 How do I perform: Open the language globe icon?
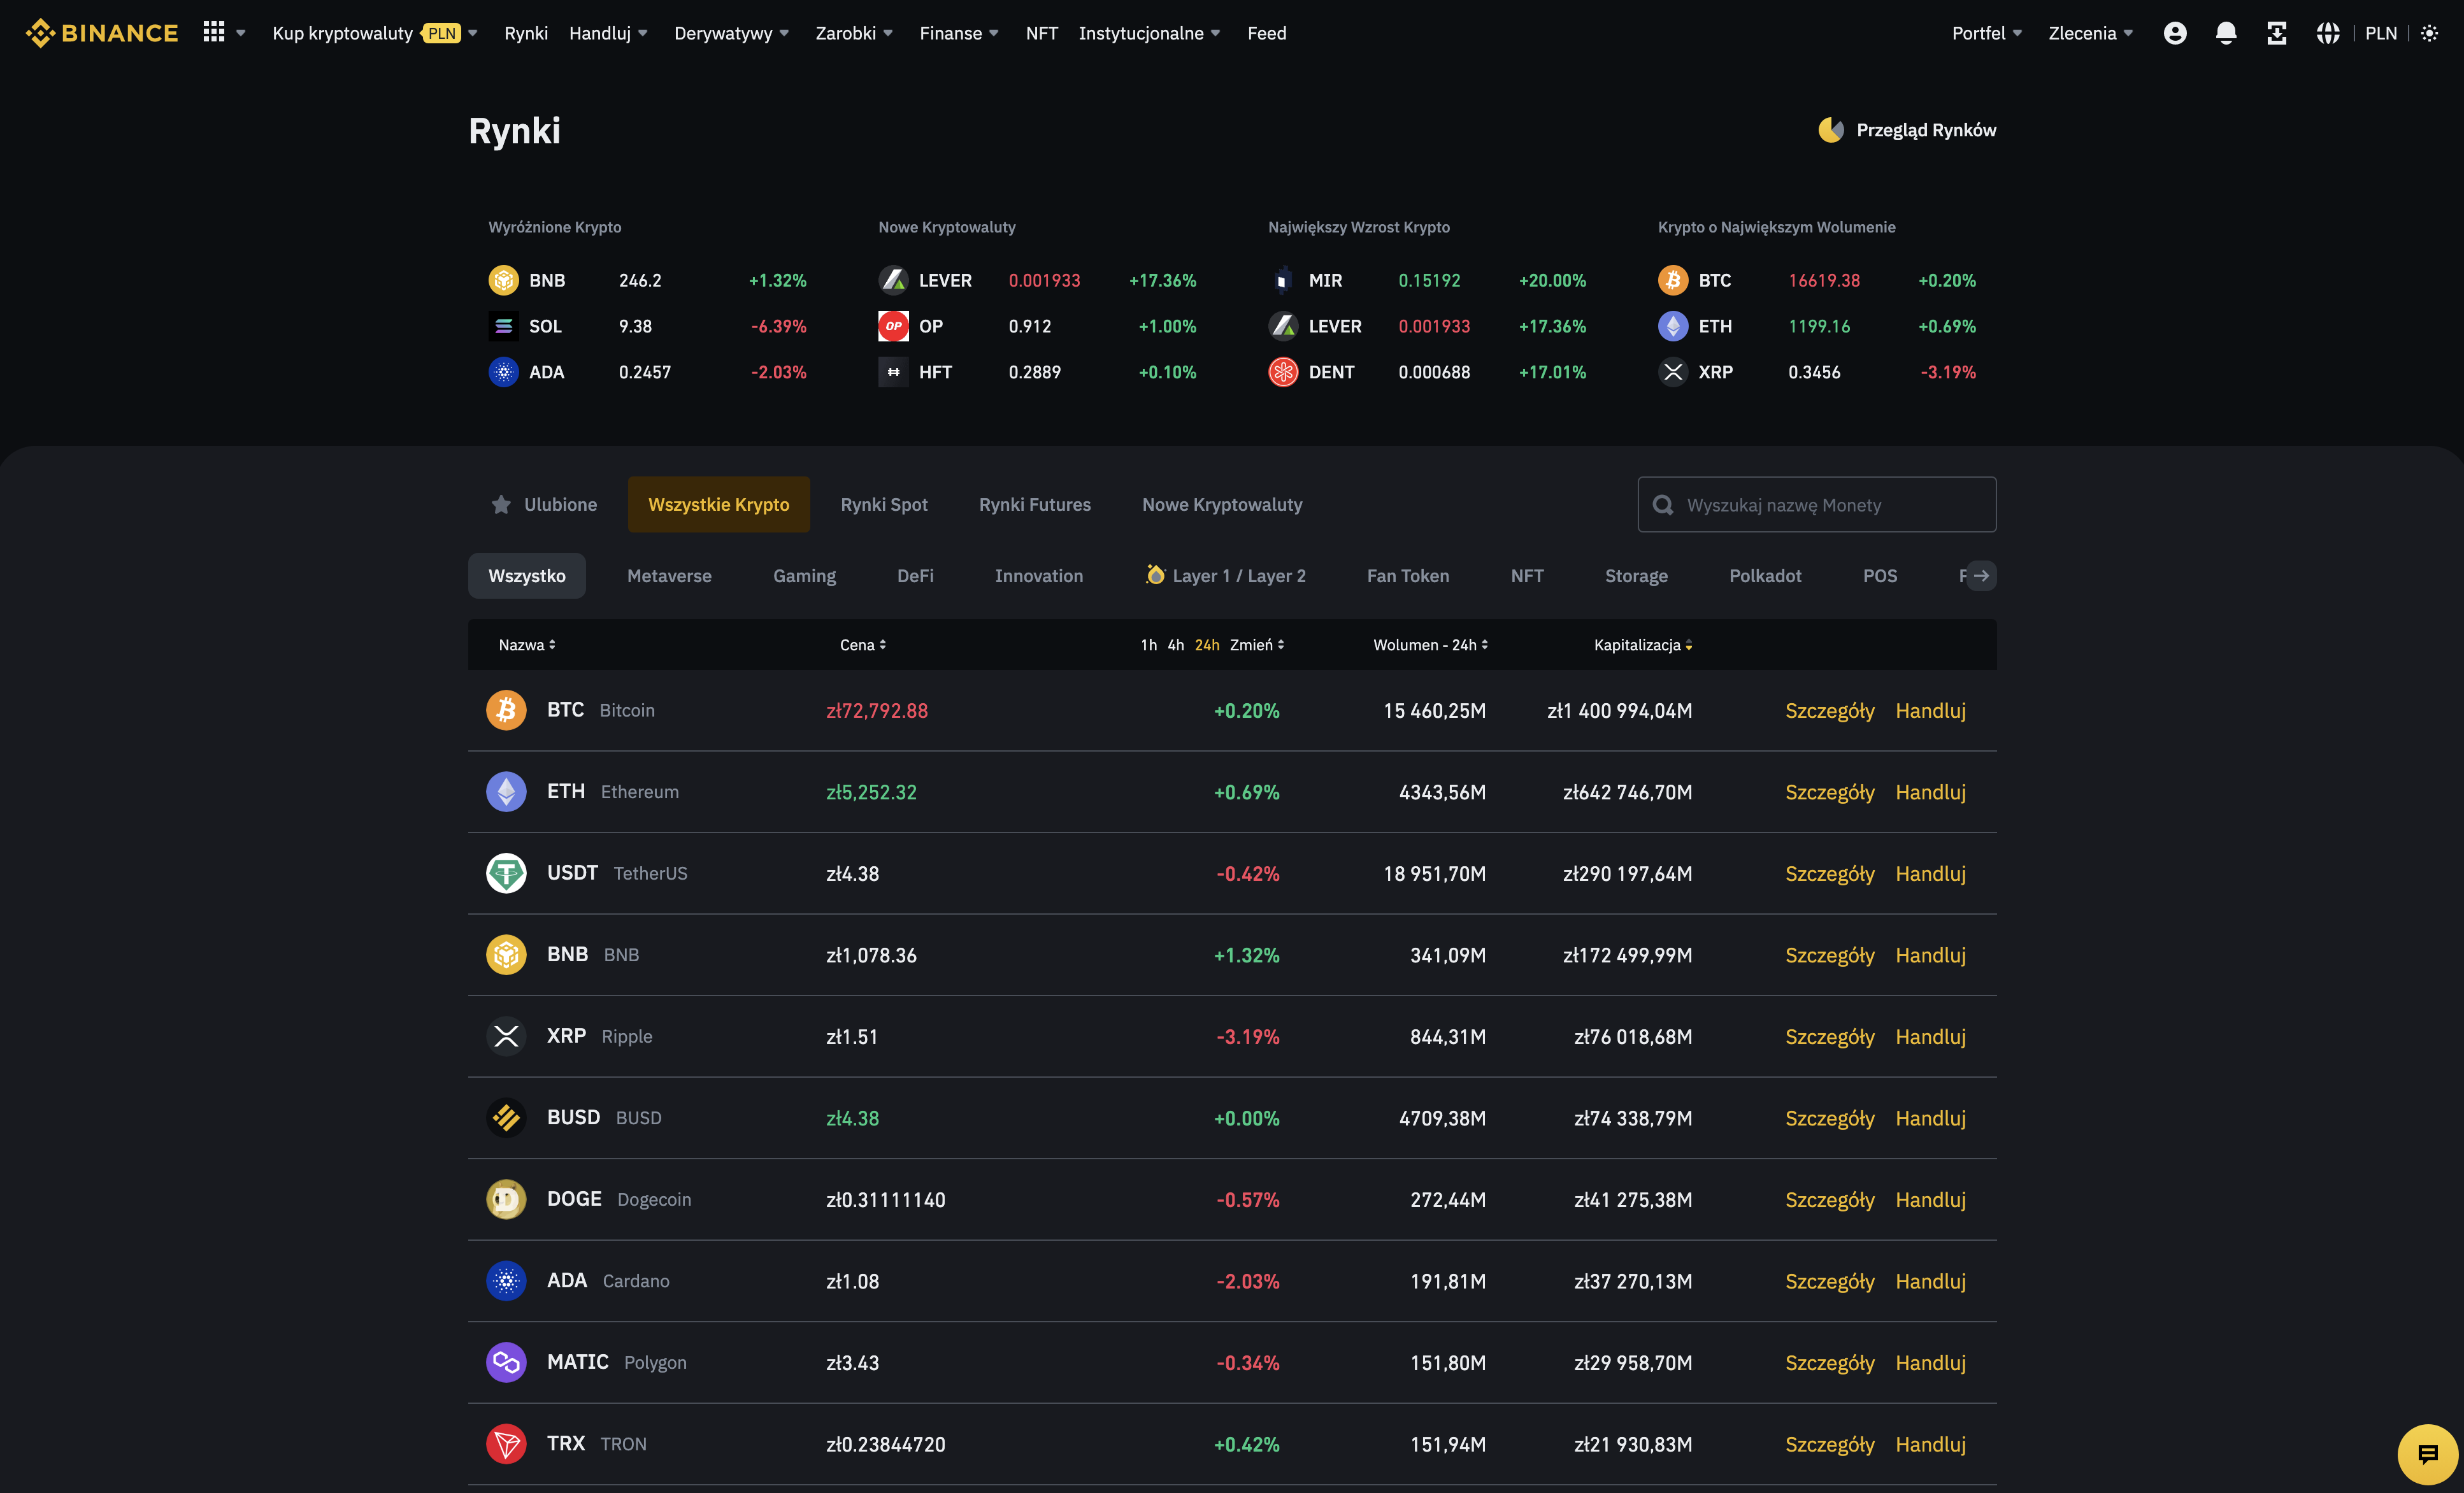(2327, 33)
